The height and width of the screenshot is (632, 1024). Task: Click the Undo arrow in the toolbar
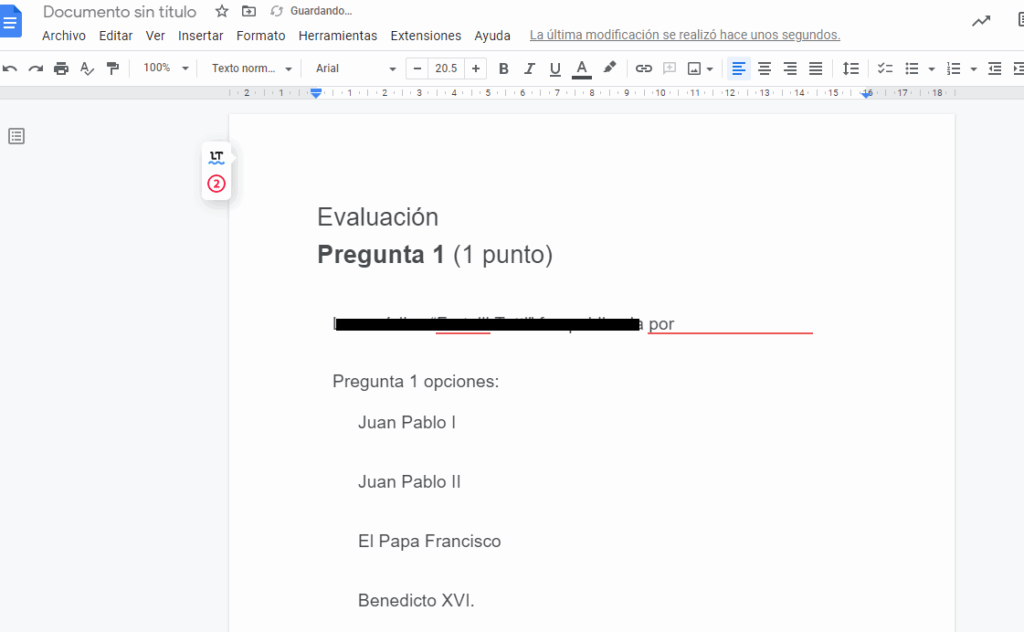(x=10, y=68)
